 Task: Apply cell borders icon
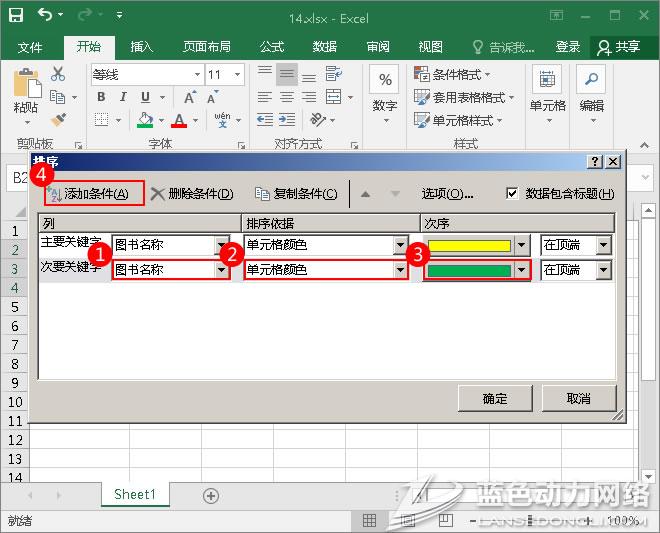[101, 120]
